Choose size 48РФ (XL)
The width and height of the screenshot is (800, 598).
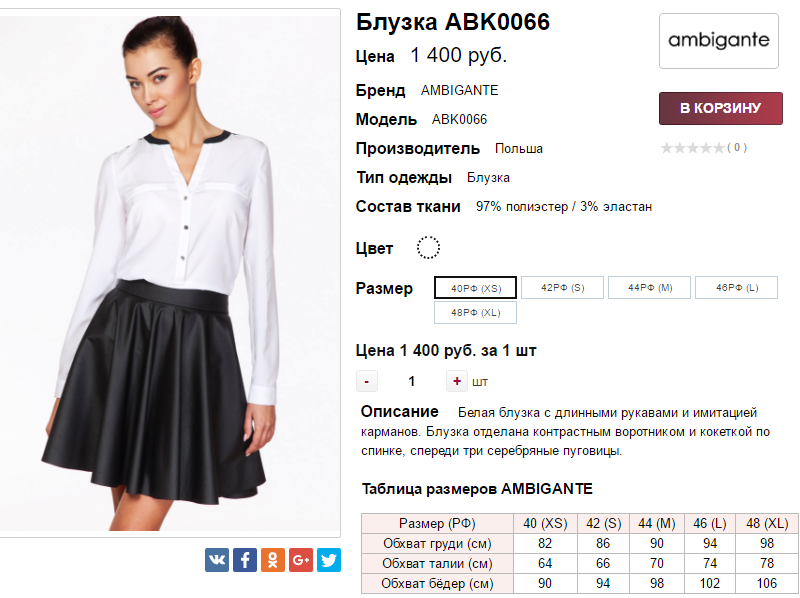(476, 313)
